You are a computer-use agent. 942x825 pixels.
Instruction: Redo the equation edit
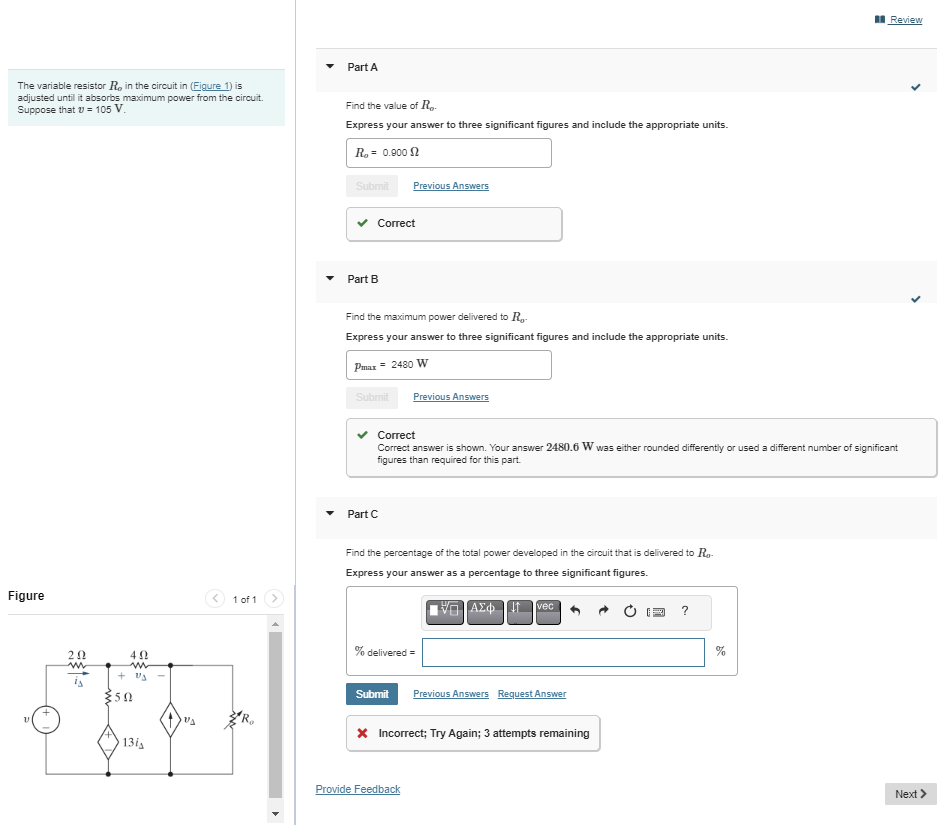[603, 612]
